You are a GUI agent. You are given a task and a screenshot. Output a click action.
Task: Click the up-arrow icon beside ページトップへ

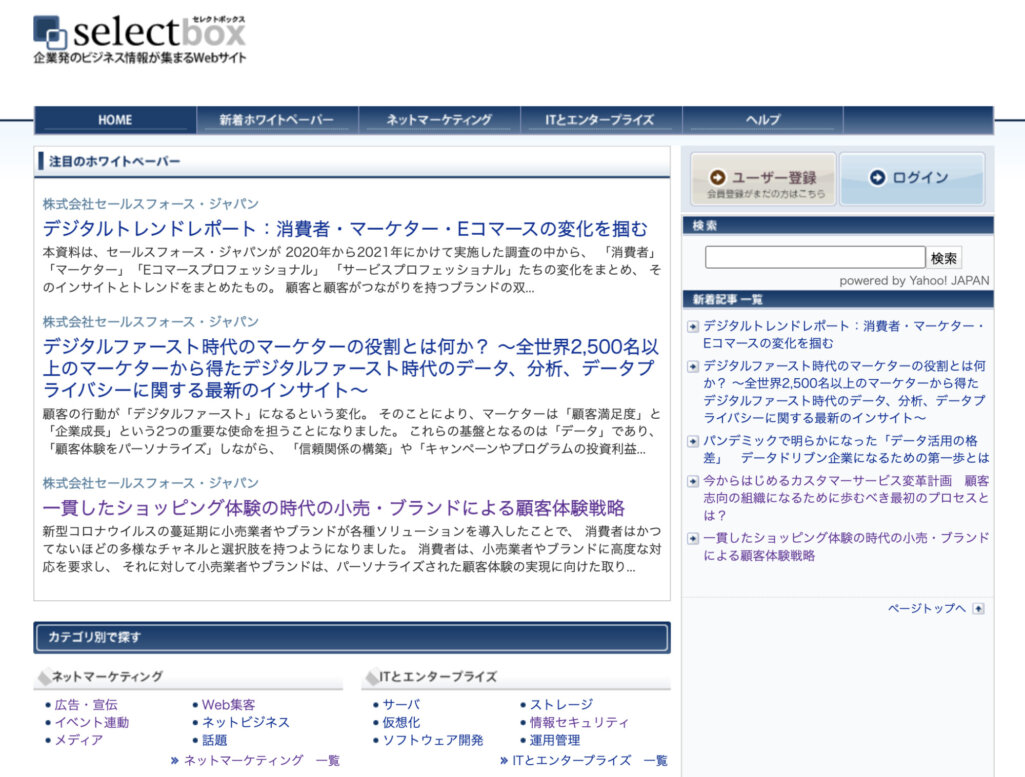click(976, 607)
